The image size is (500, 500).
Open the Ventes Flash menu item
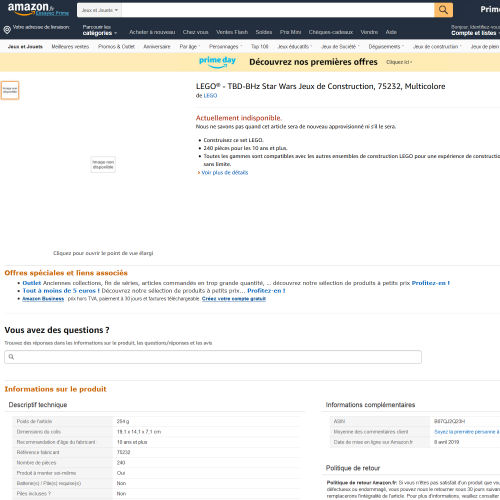[232, 32]
